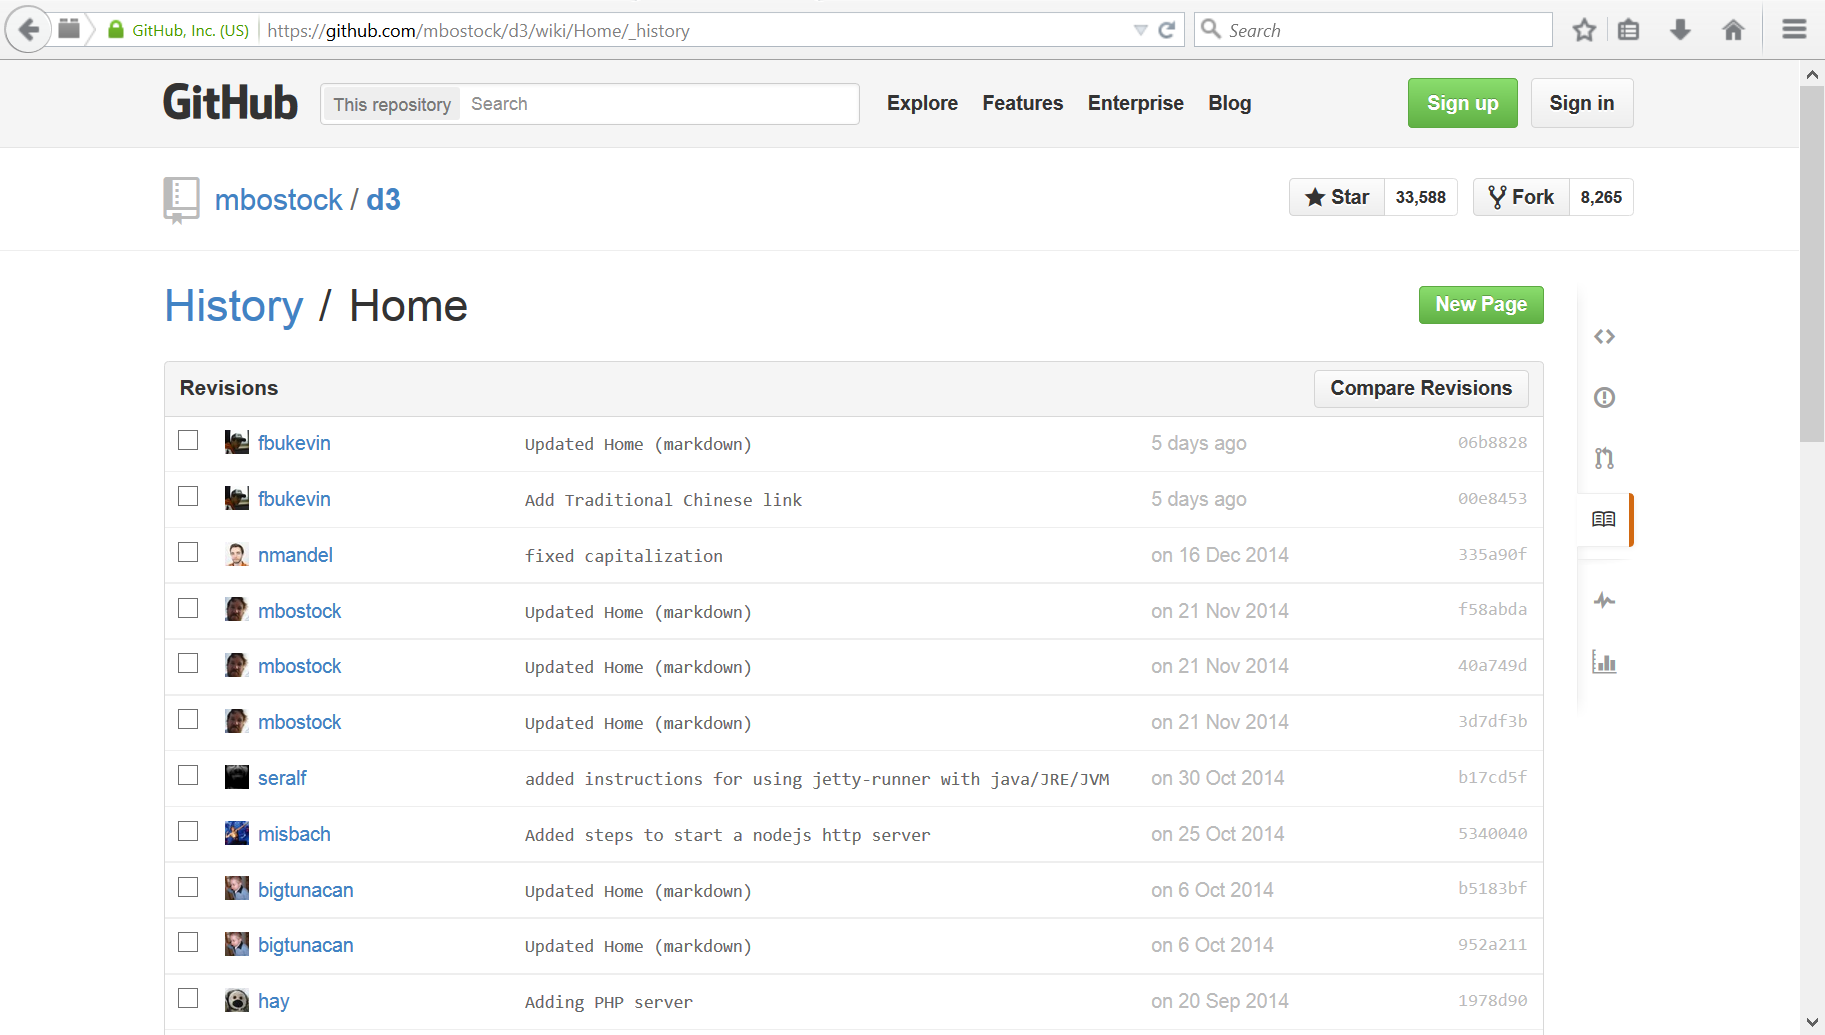Open the commit hash 335a90f
The height and width of the screenshot is (1035, 1825).
click(1492, 554)
